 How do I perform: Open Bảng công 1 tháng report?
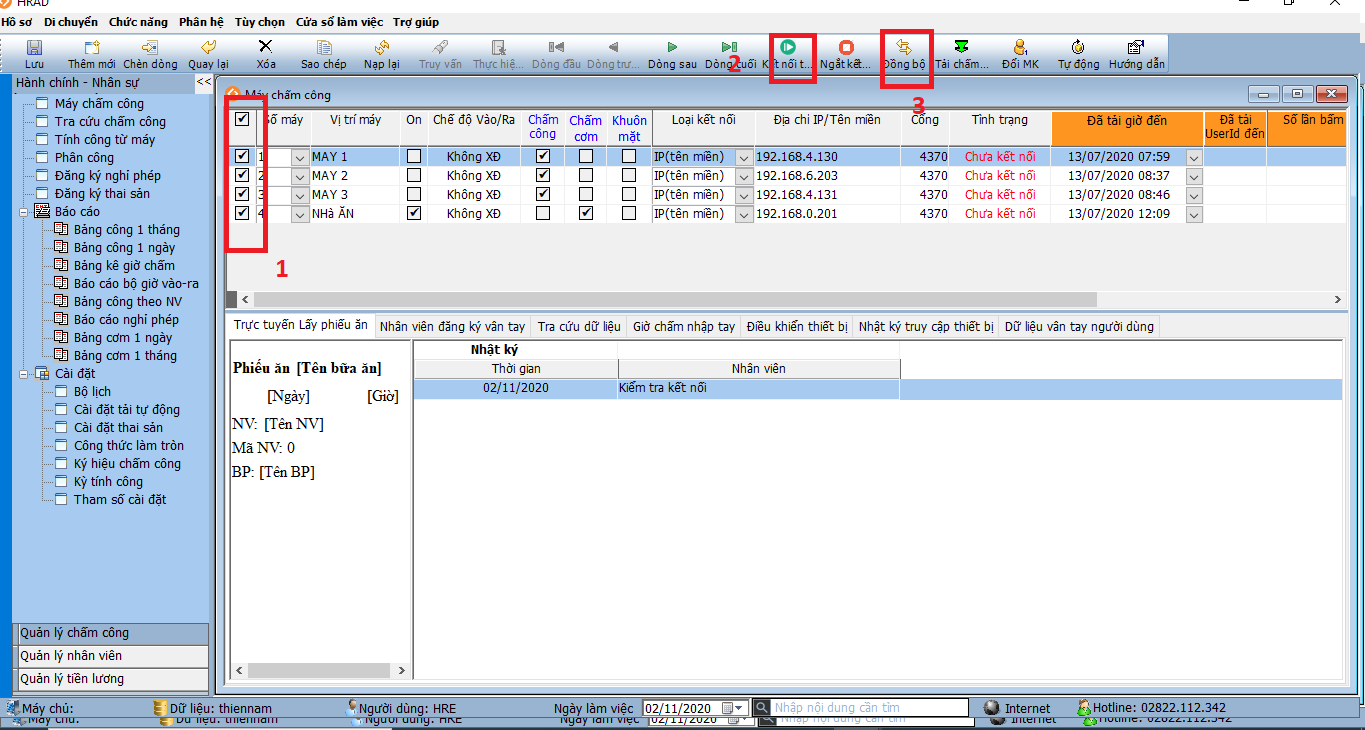(127, 230)
